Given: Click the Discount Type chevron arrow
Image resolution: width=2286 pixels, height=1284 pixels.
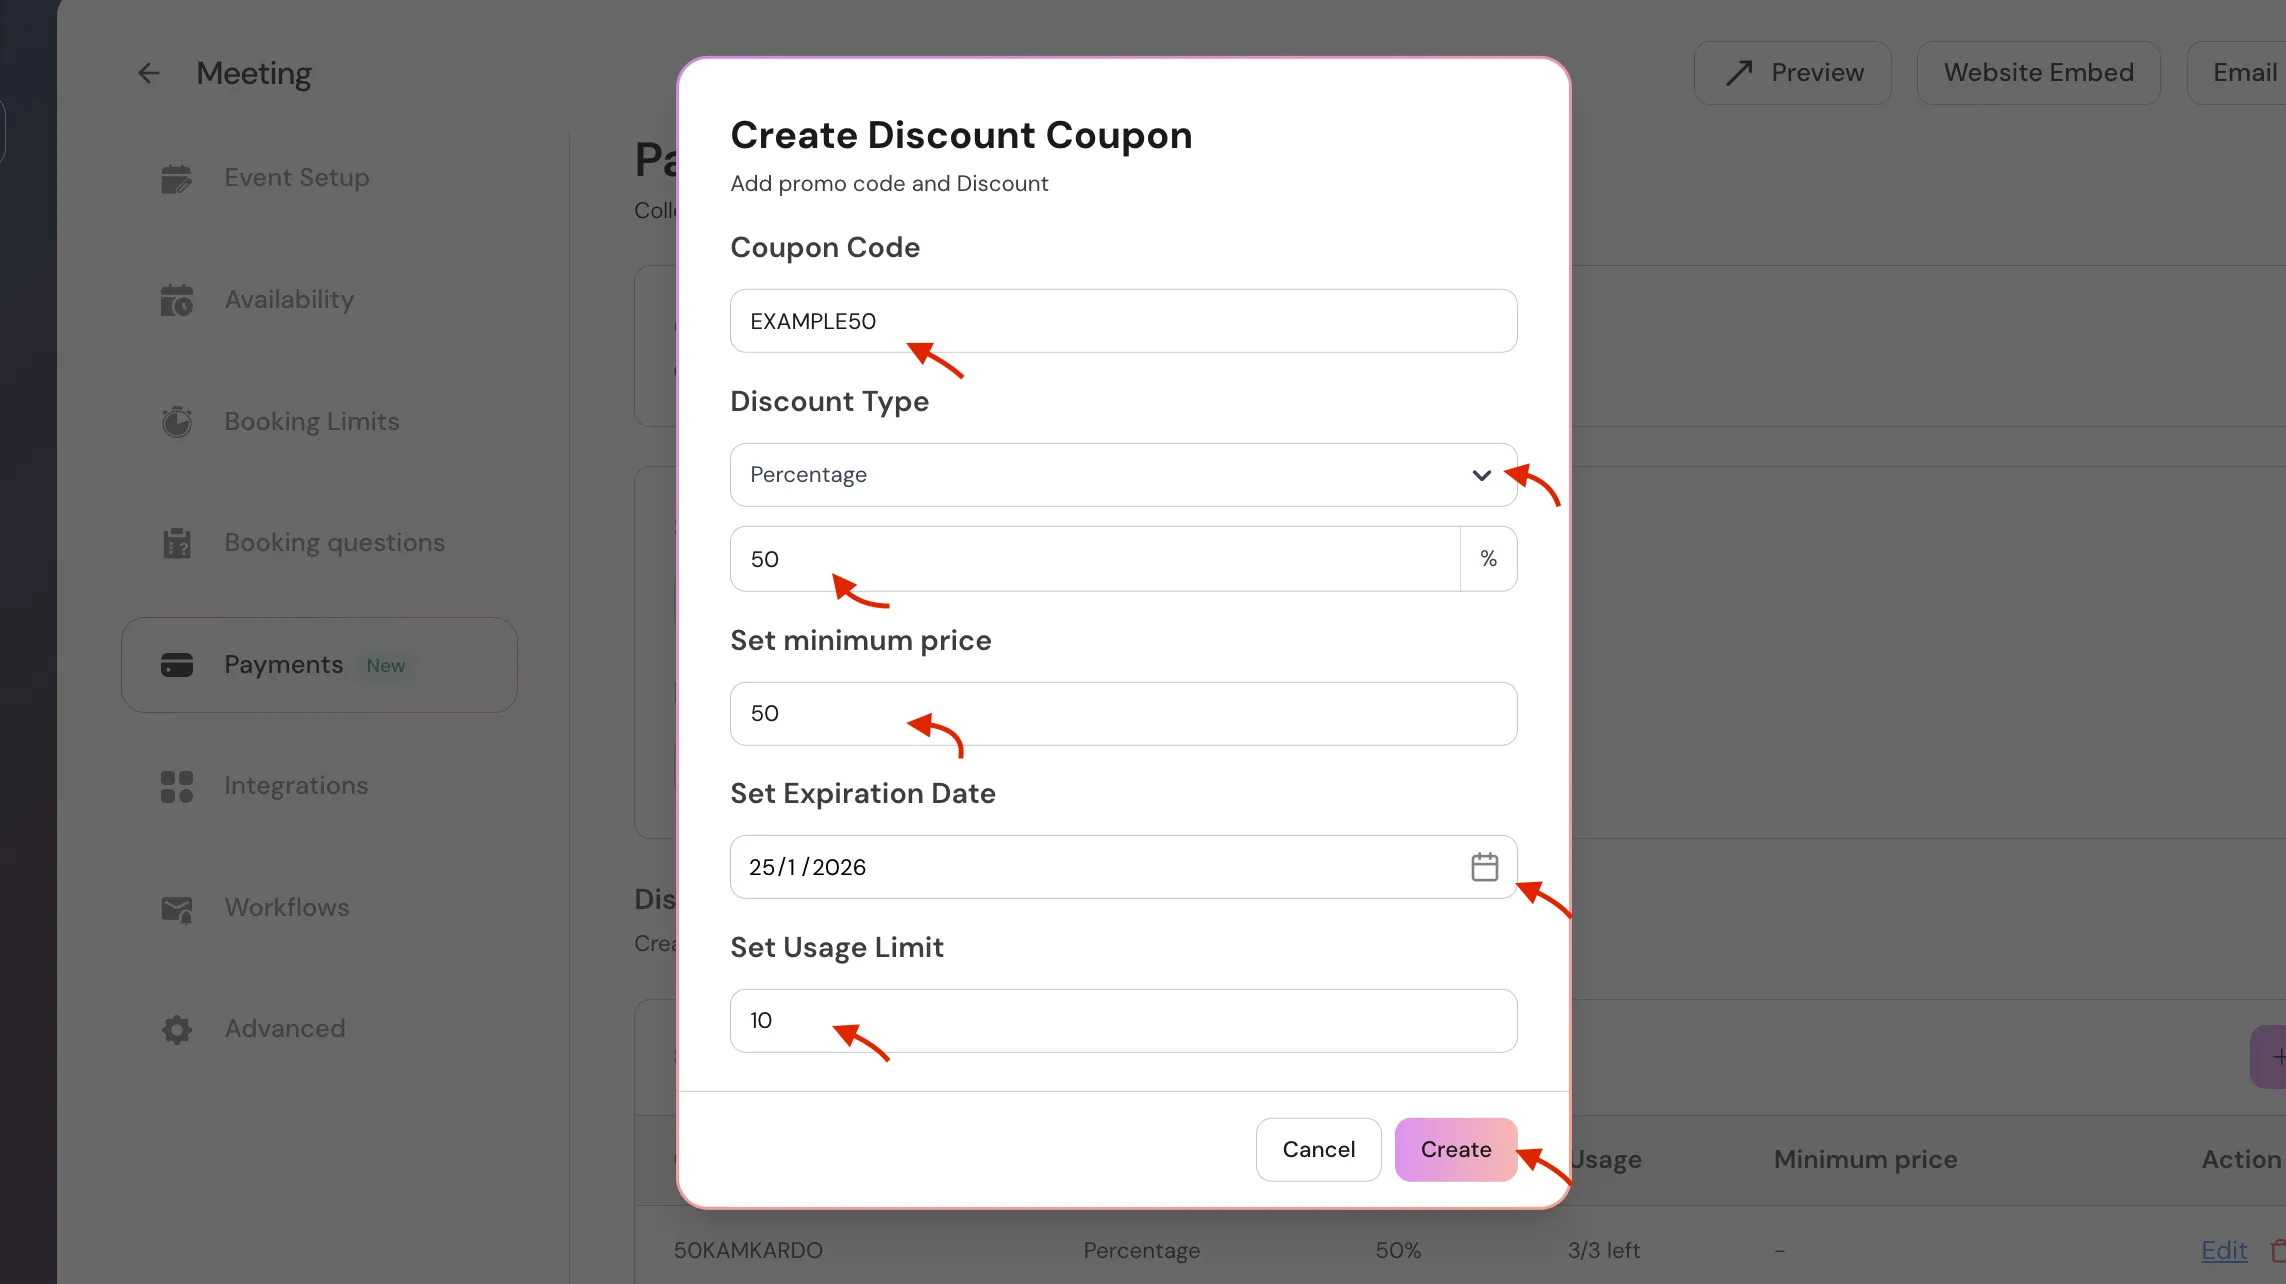Looking at the screenshot, I should pyautogui.click(x=1481, y=475).
